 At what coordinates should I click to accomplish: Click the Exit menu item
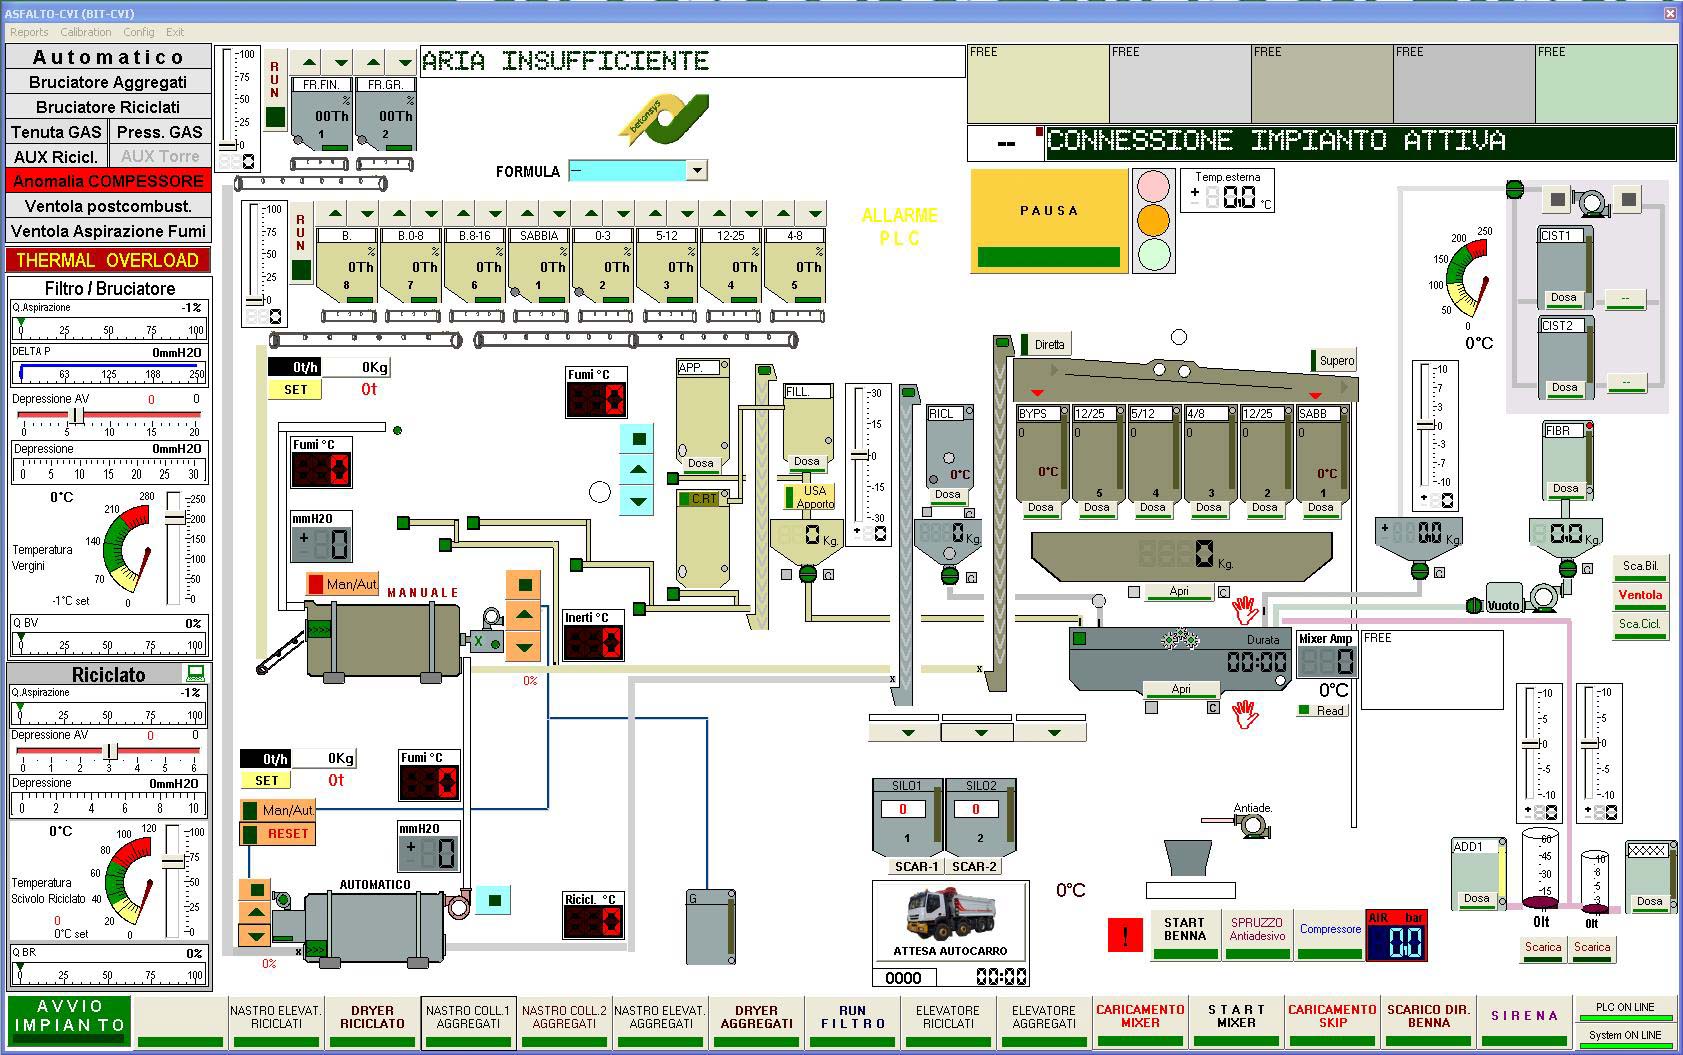175,32
